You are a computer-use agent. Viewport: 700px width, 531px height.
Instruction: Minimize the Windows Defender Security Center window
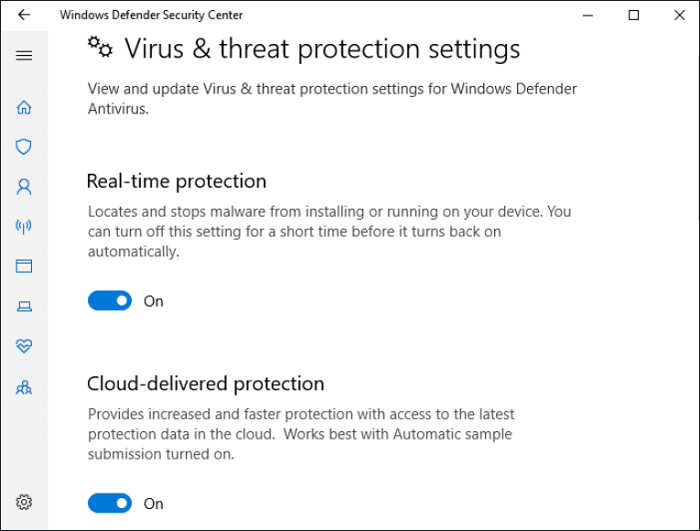click(x=587, y=15)
